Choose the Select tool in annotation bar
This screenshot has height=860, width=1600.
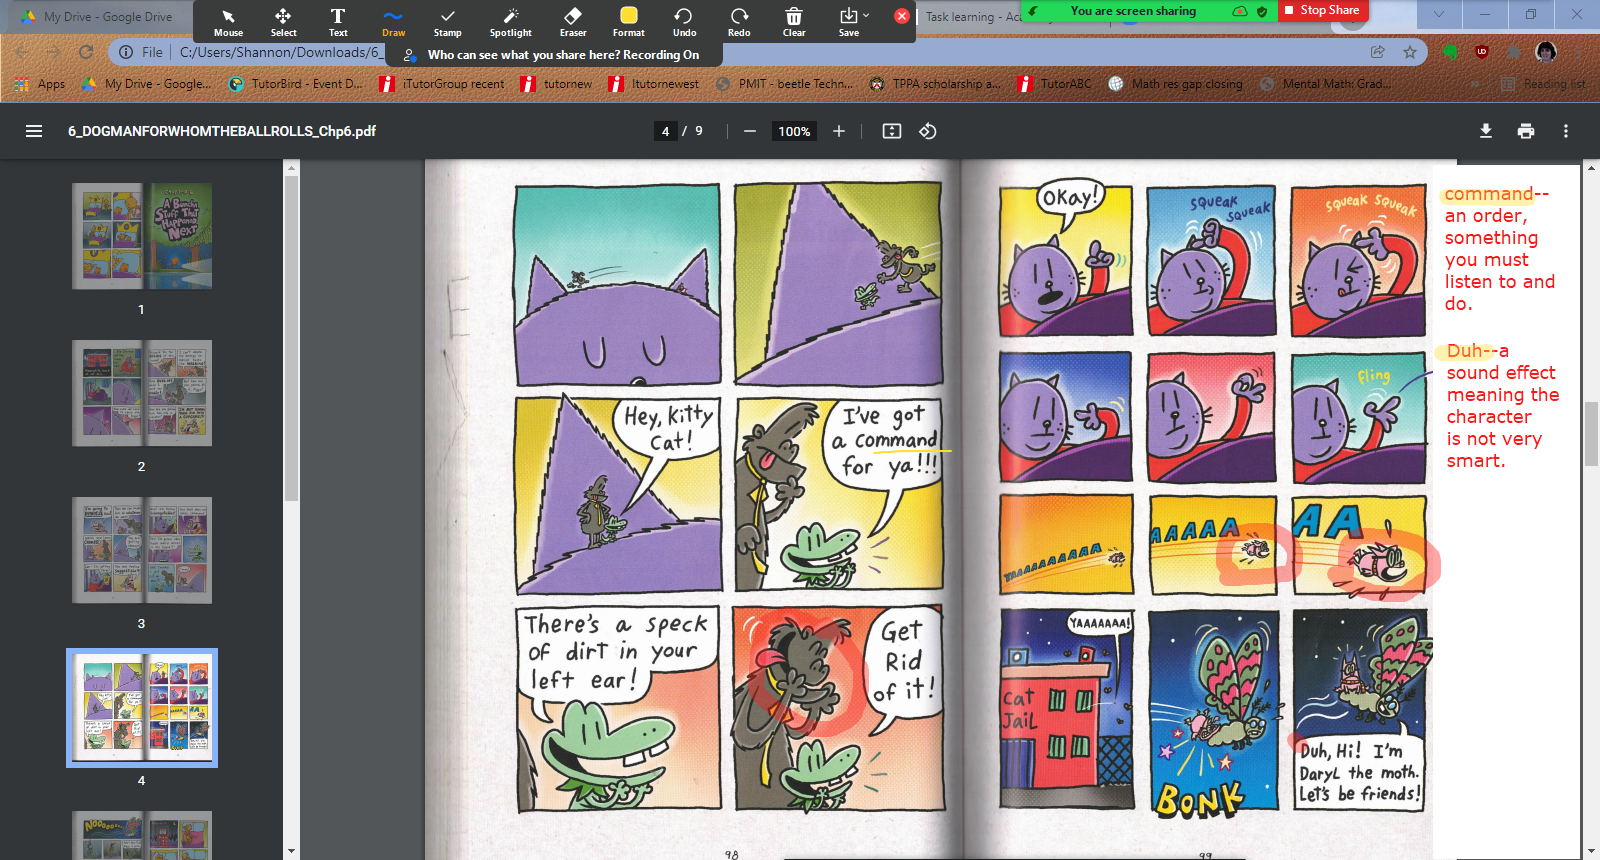click(283, 22)
